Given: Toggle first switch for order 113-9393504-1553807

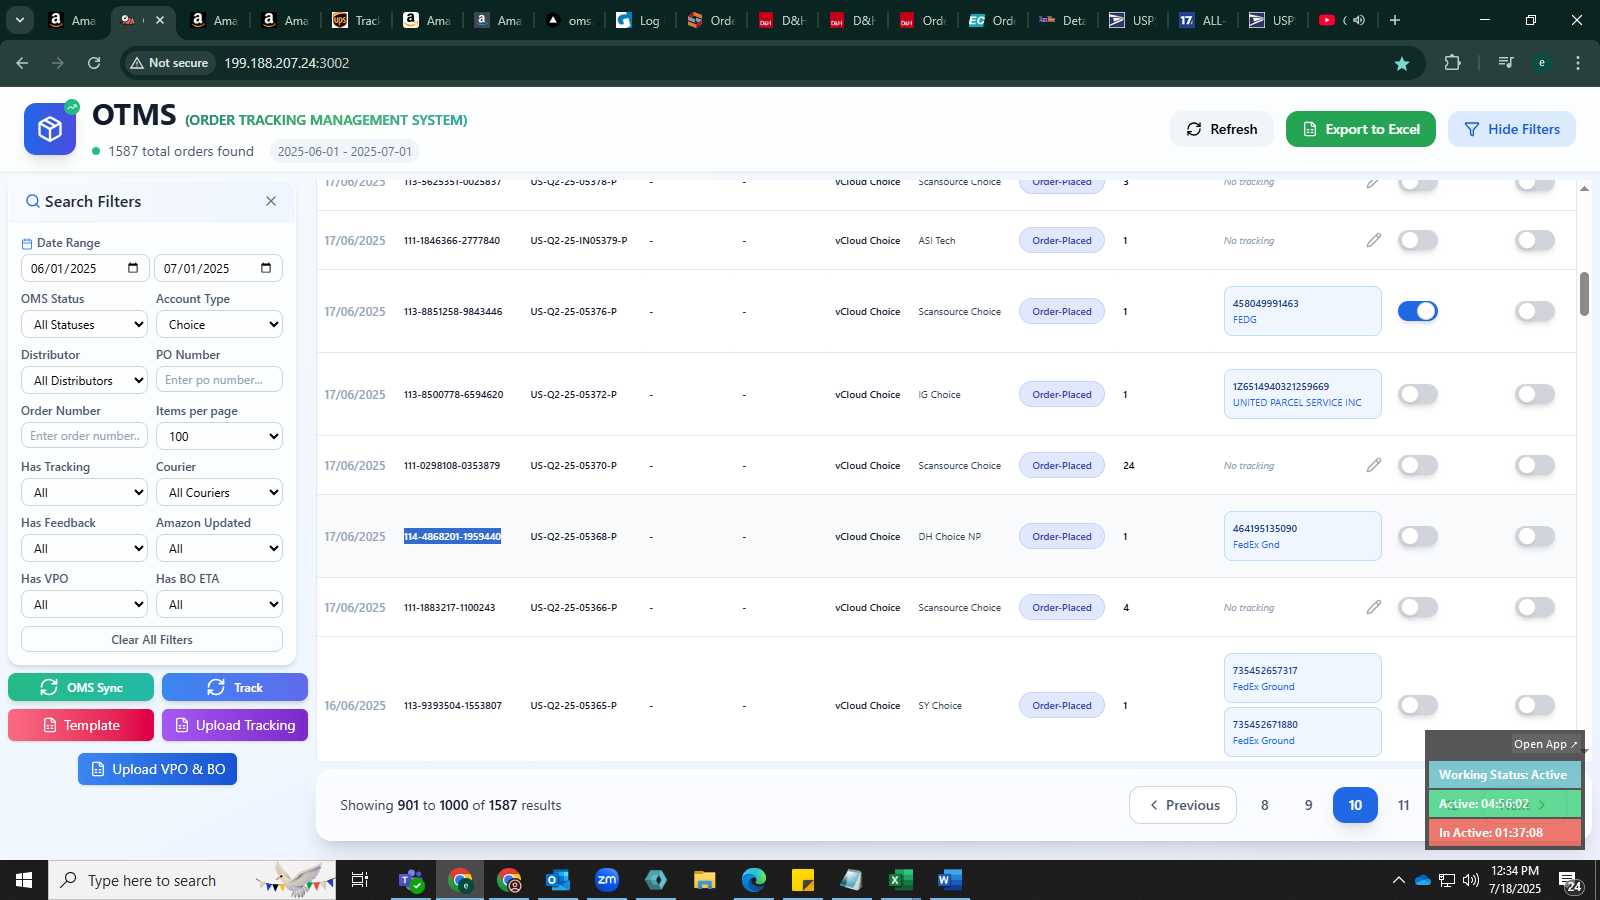Looking at the screenshot, I should click(x=1418, y=705).
